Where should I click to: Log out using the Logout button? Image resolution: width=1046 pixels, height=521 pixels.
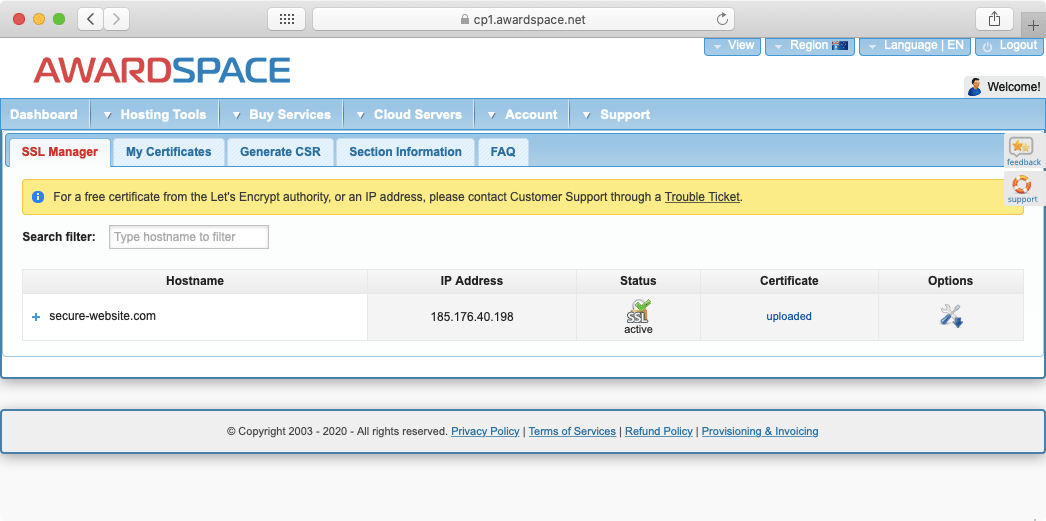(1009, 46)
